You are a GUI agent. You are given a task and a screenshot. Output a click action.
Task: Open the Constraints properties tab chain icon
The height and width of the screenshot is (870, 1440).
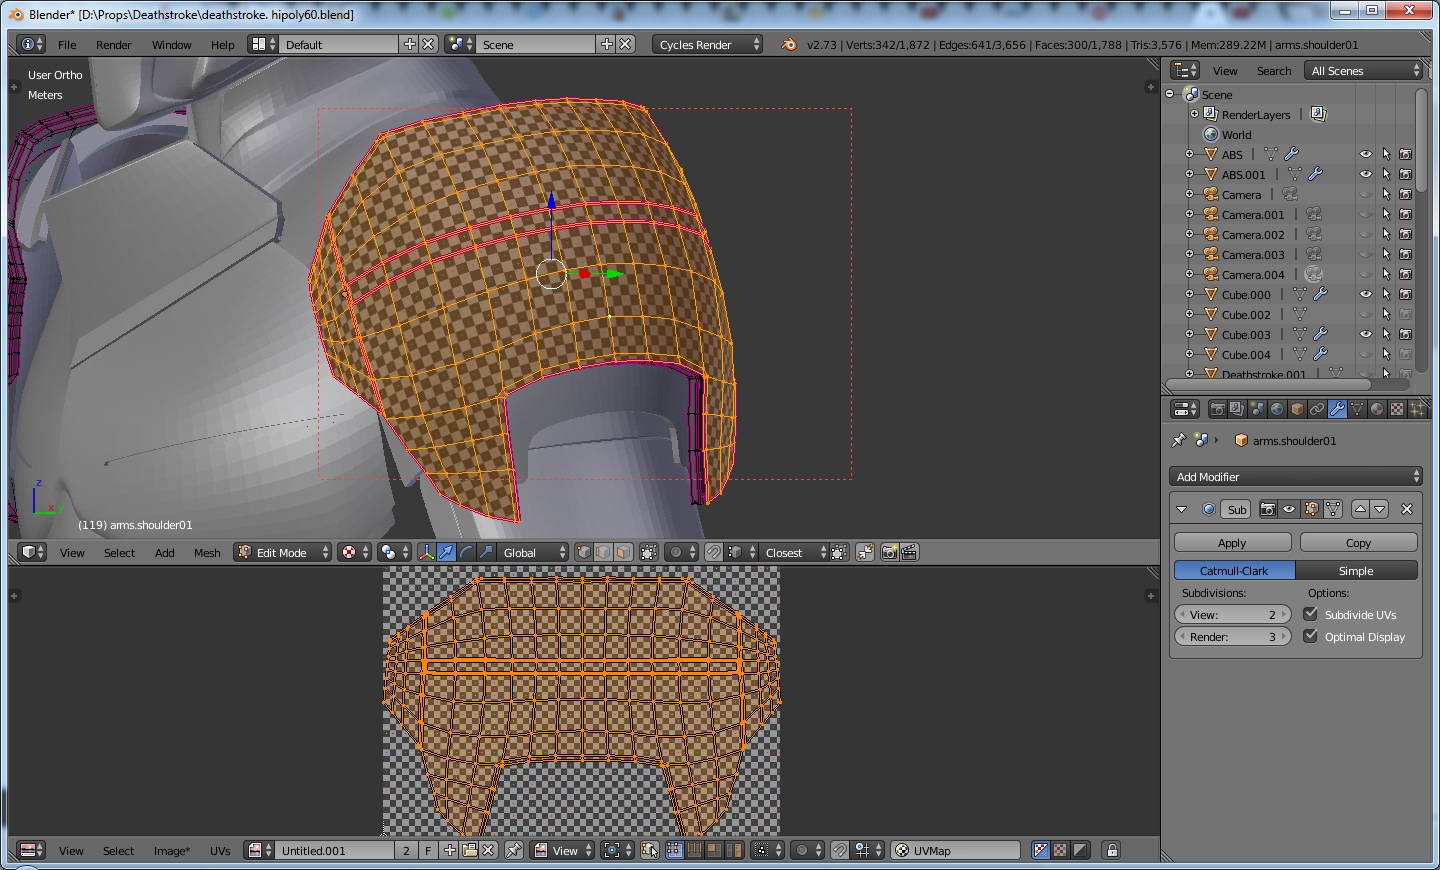click(1317, 409)
